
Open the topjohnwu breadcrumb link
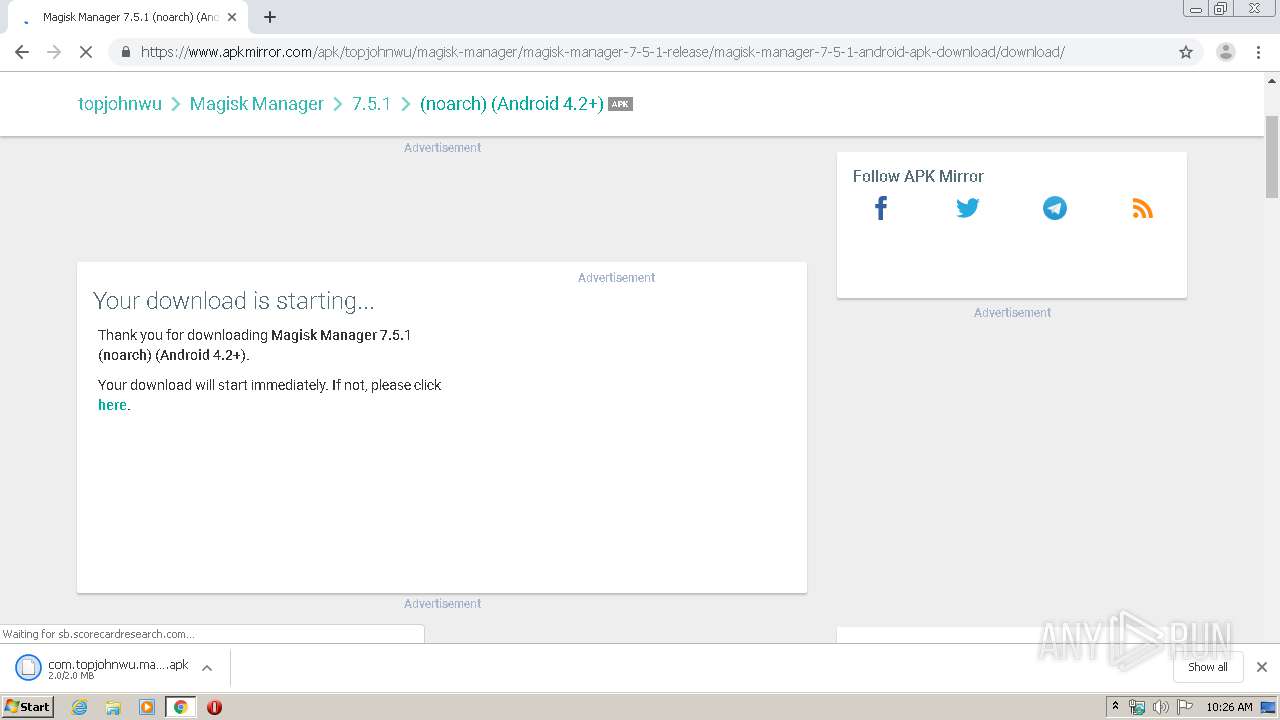click(120, 104)
